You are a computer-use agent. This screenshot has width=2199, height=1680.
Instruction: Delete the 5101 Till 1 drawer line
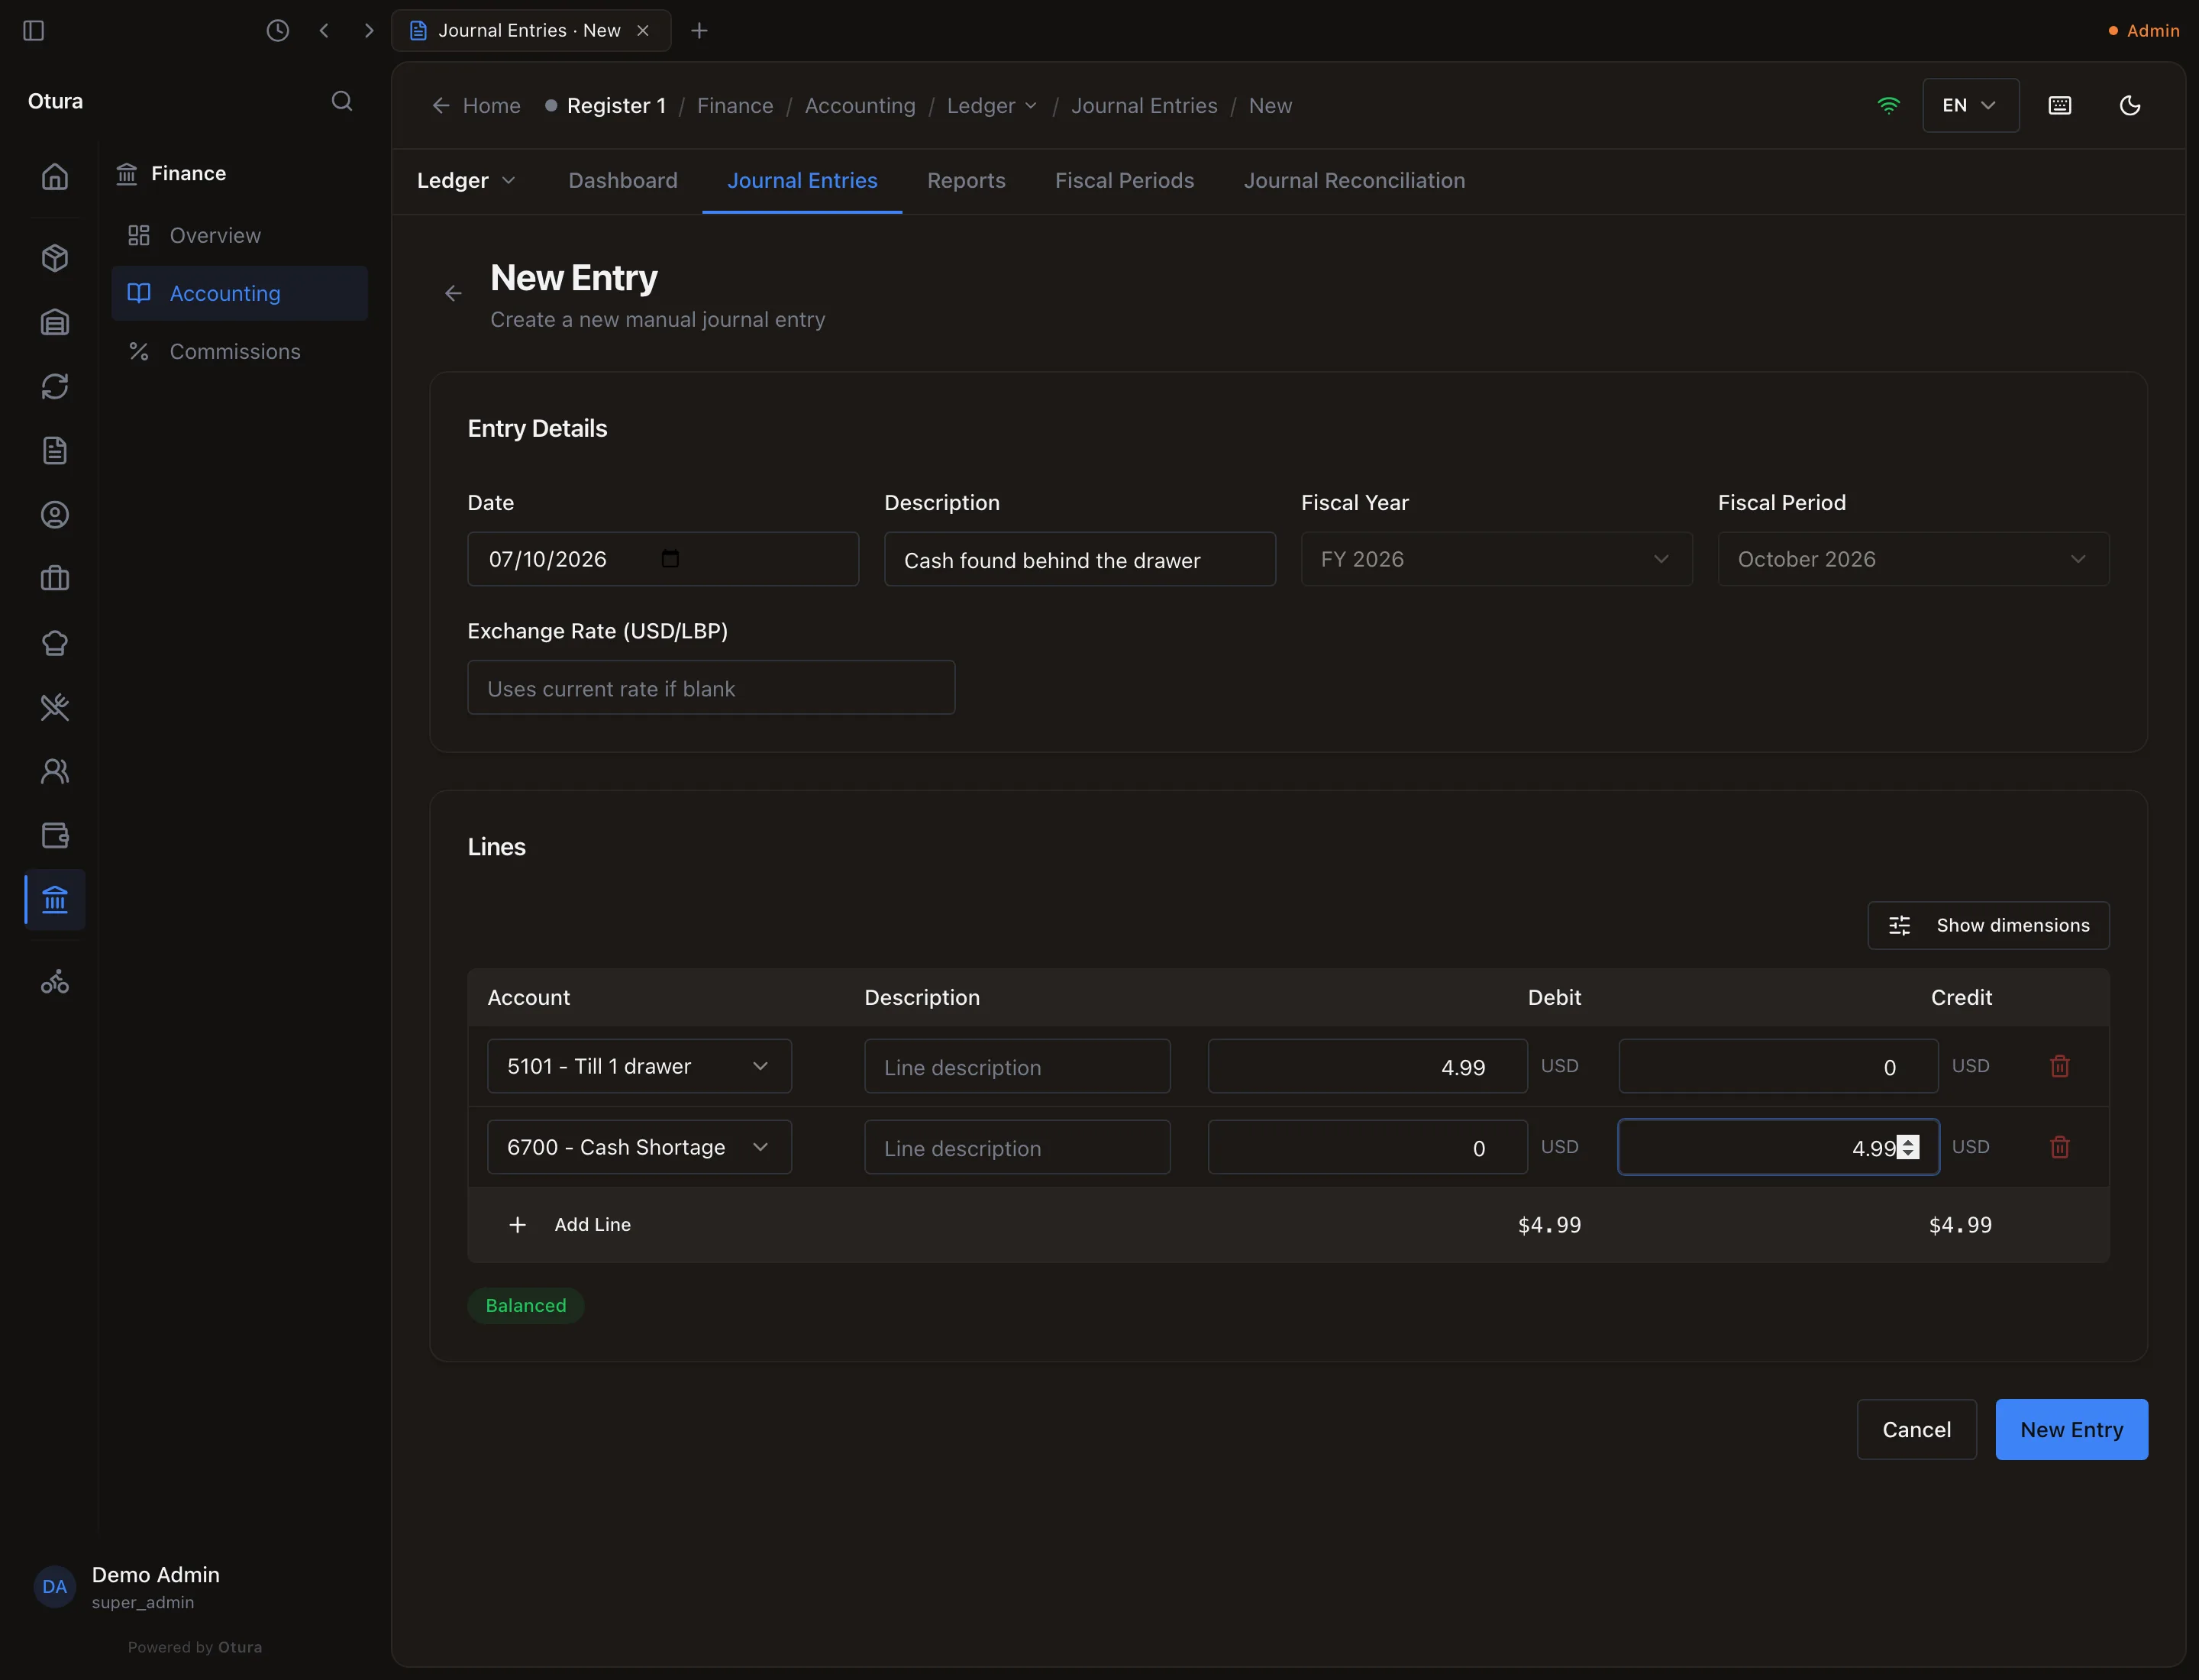click(2060, 1066)
